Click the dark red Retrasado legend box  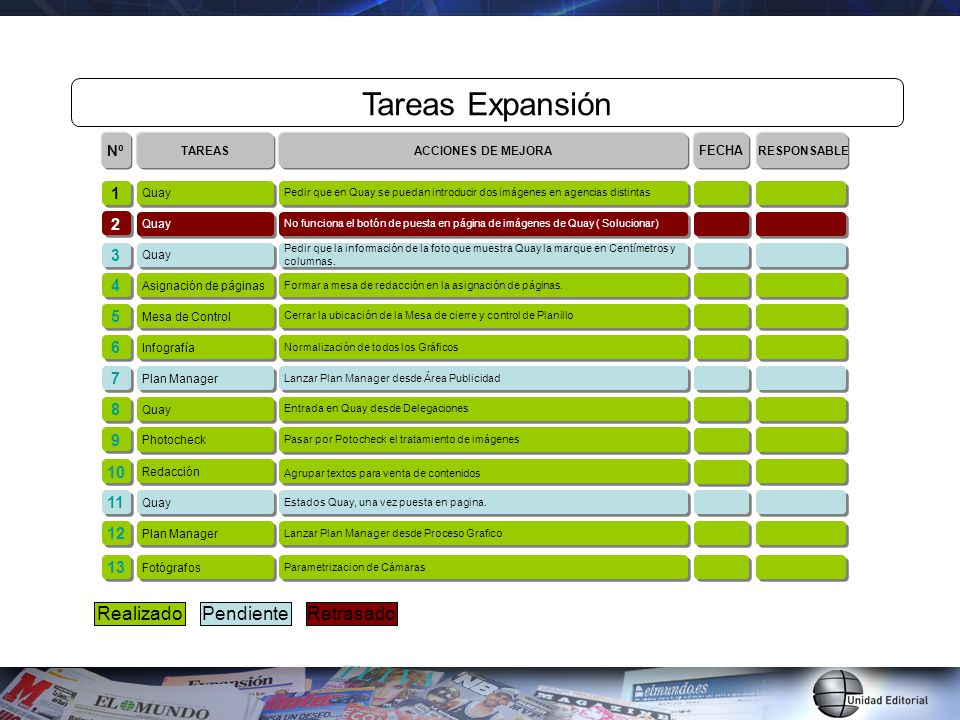(x=352, y=613)
